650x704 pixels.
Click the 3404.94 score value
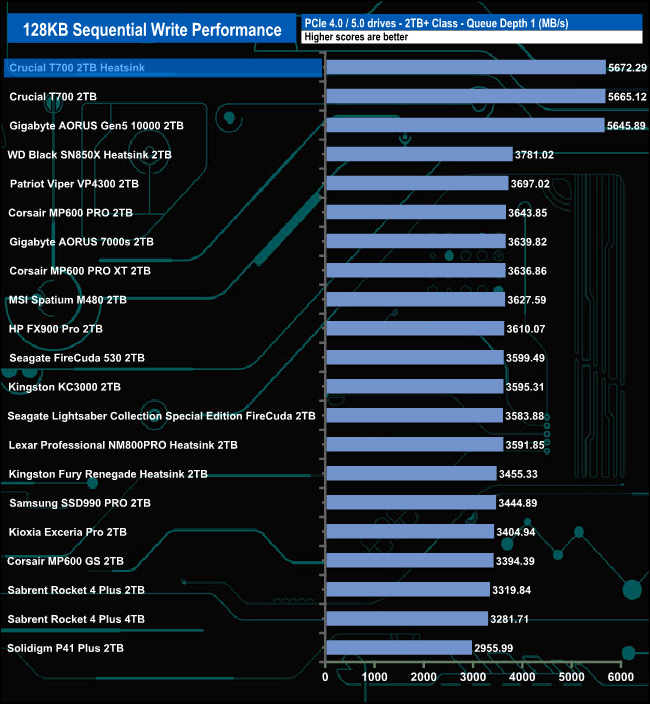(516, 532)
